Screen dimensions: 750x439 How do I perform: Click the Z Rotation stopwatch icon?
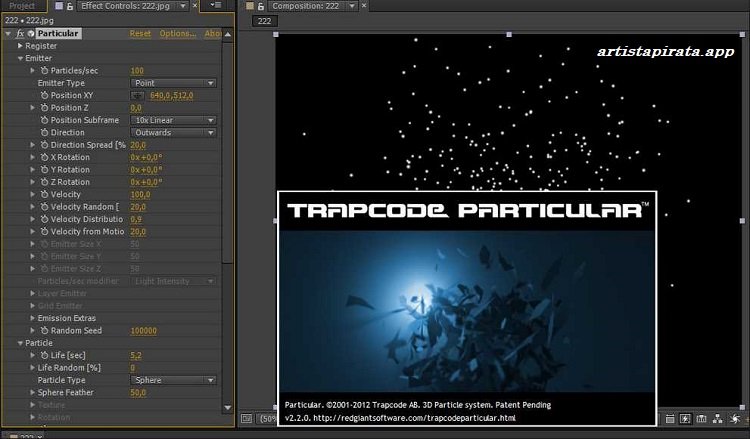click(44, 182)
